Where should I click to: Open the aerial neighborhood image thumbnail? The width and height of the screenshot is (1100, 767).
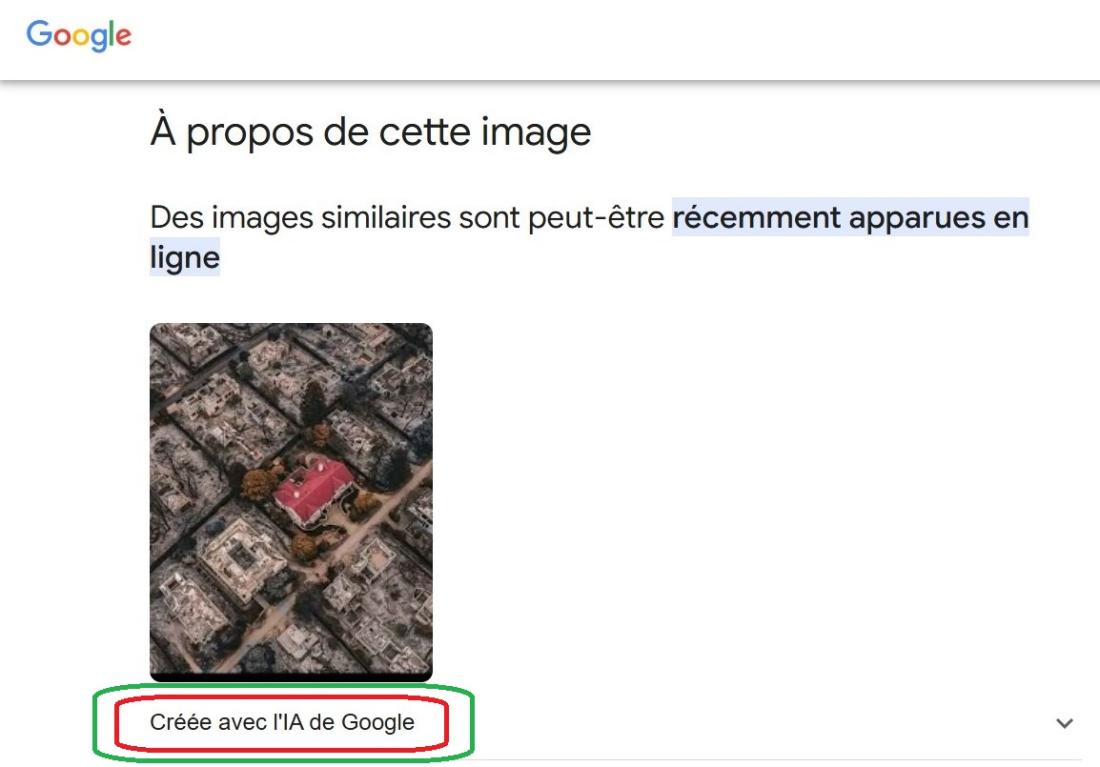pyautogui.click(x=291, y=501)
